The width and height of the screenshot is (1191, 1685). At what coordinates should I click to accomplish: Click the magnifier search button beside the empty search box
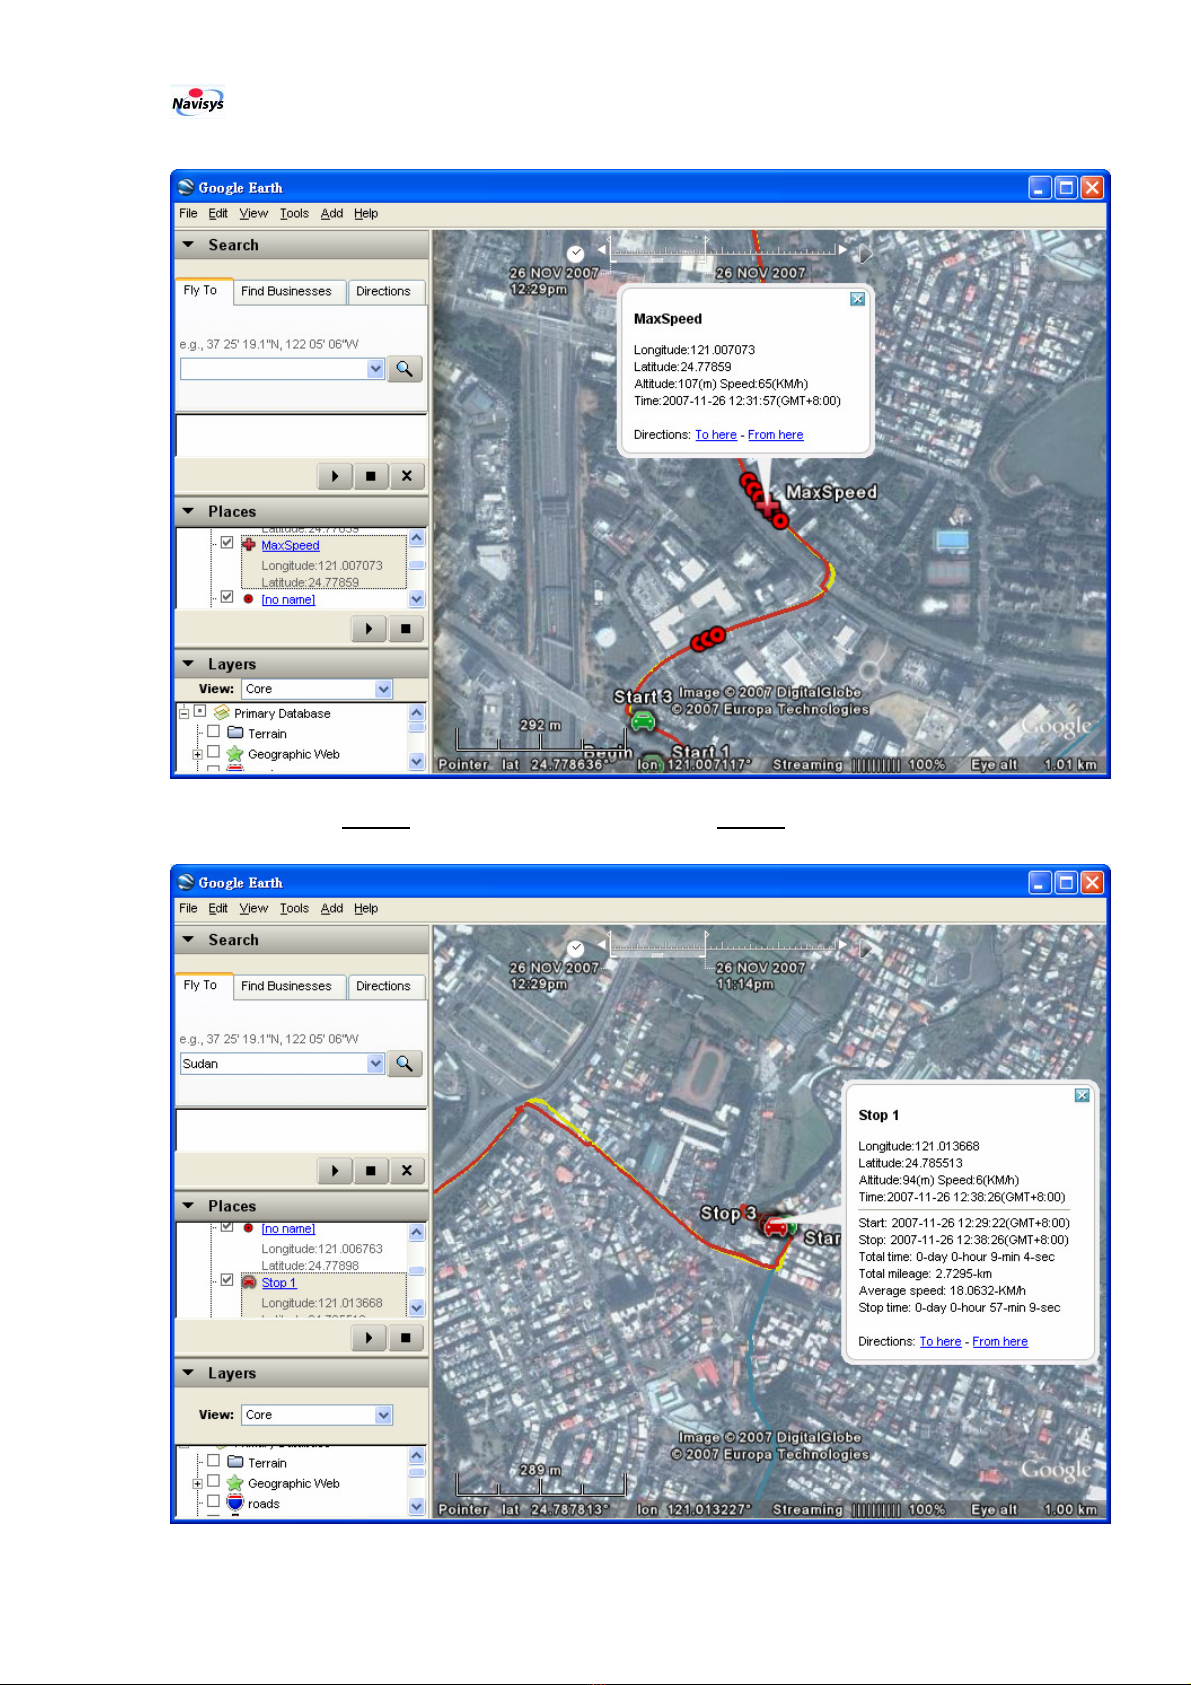[x=405, y=369]
